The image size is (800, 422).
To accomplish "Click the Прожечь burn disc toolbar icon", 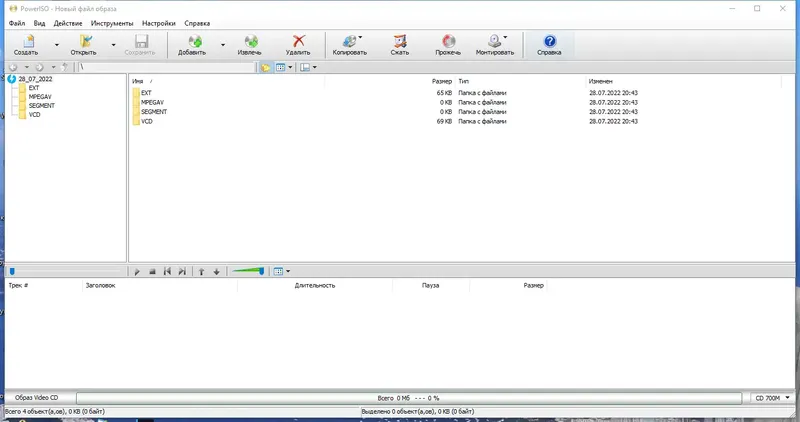I will click(x=448, y=41).
